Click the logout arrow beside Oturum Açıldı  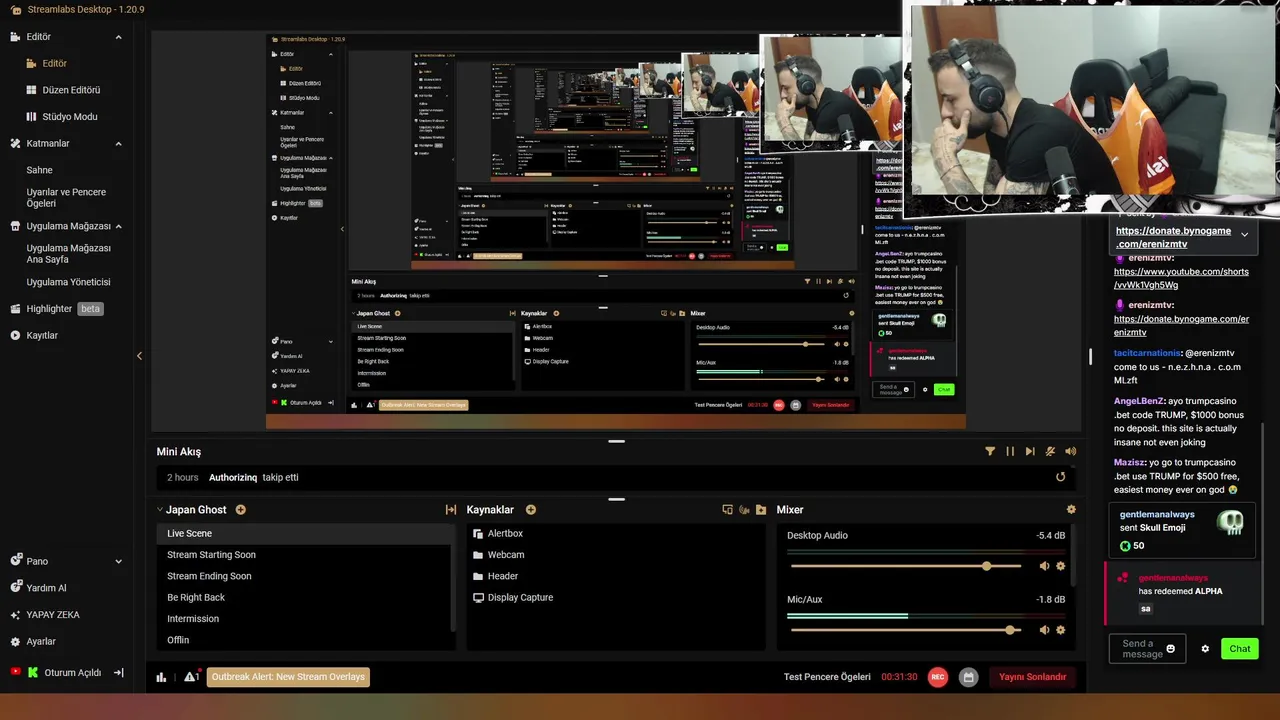(118, 673)
